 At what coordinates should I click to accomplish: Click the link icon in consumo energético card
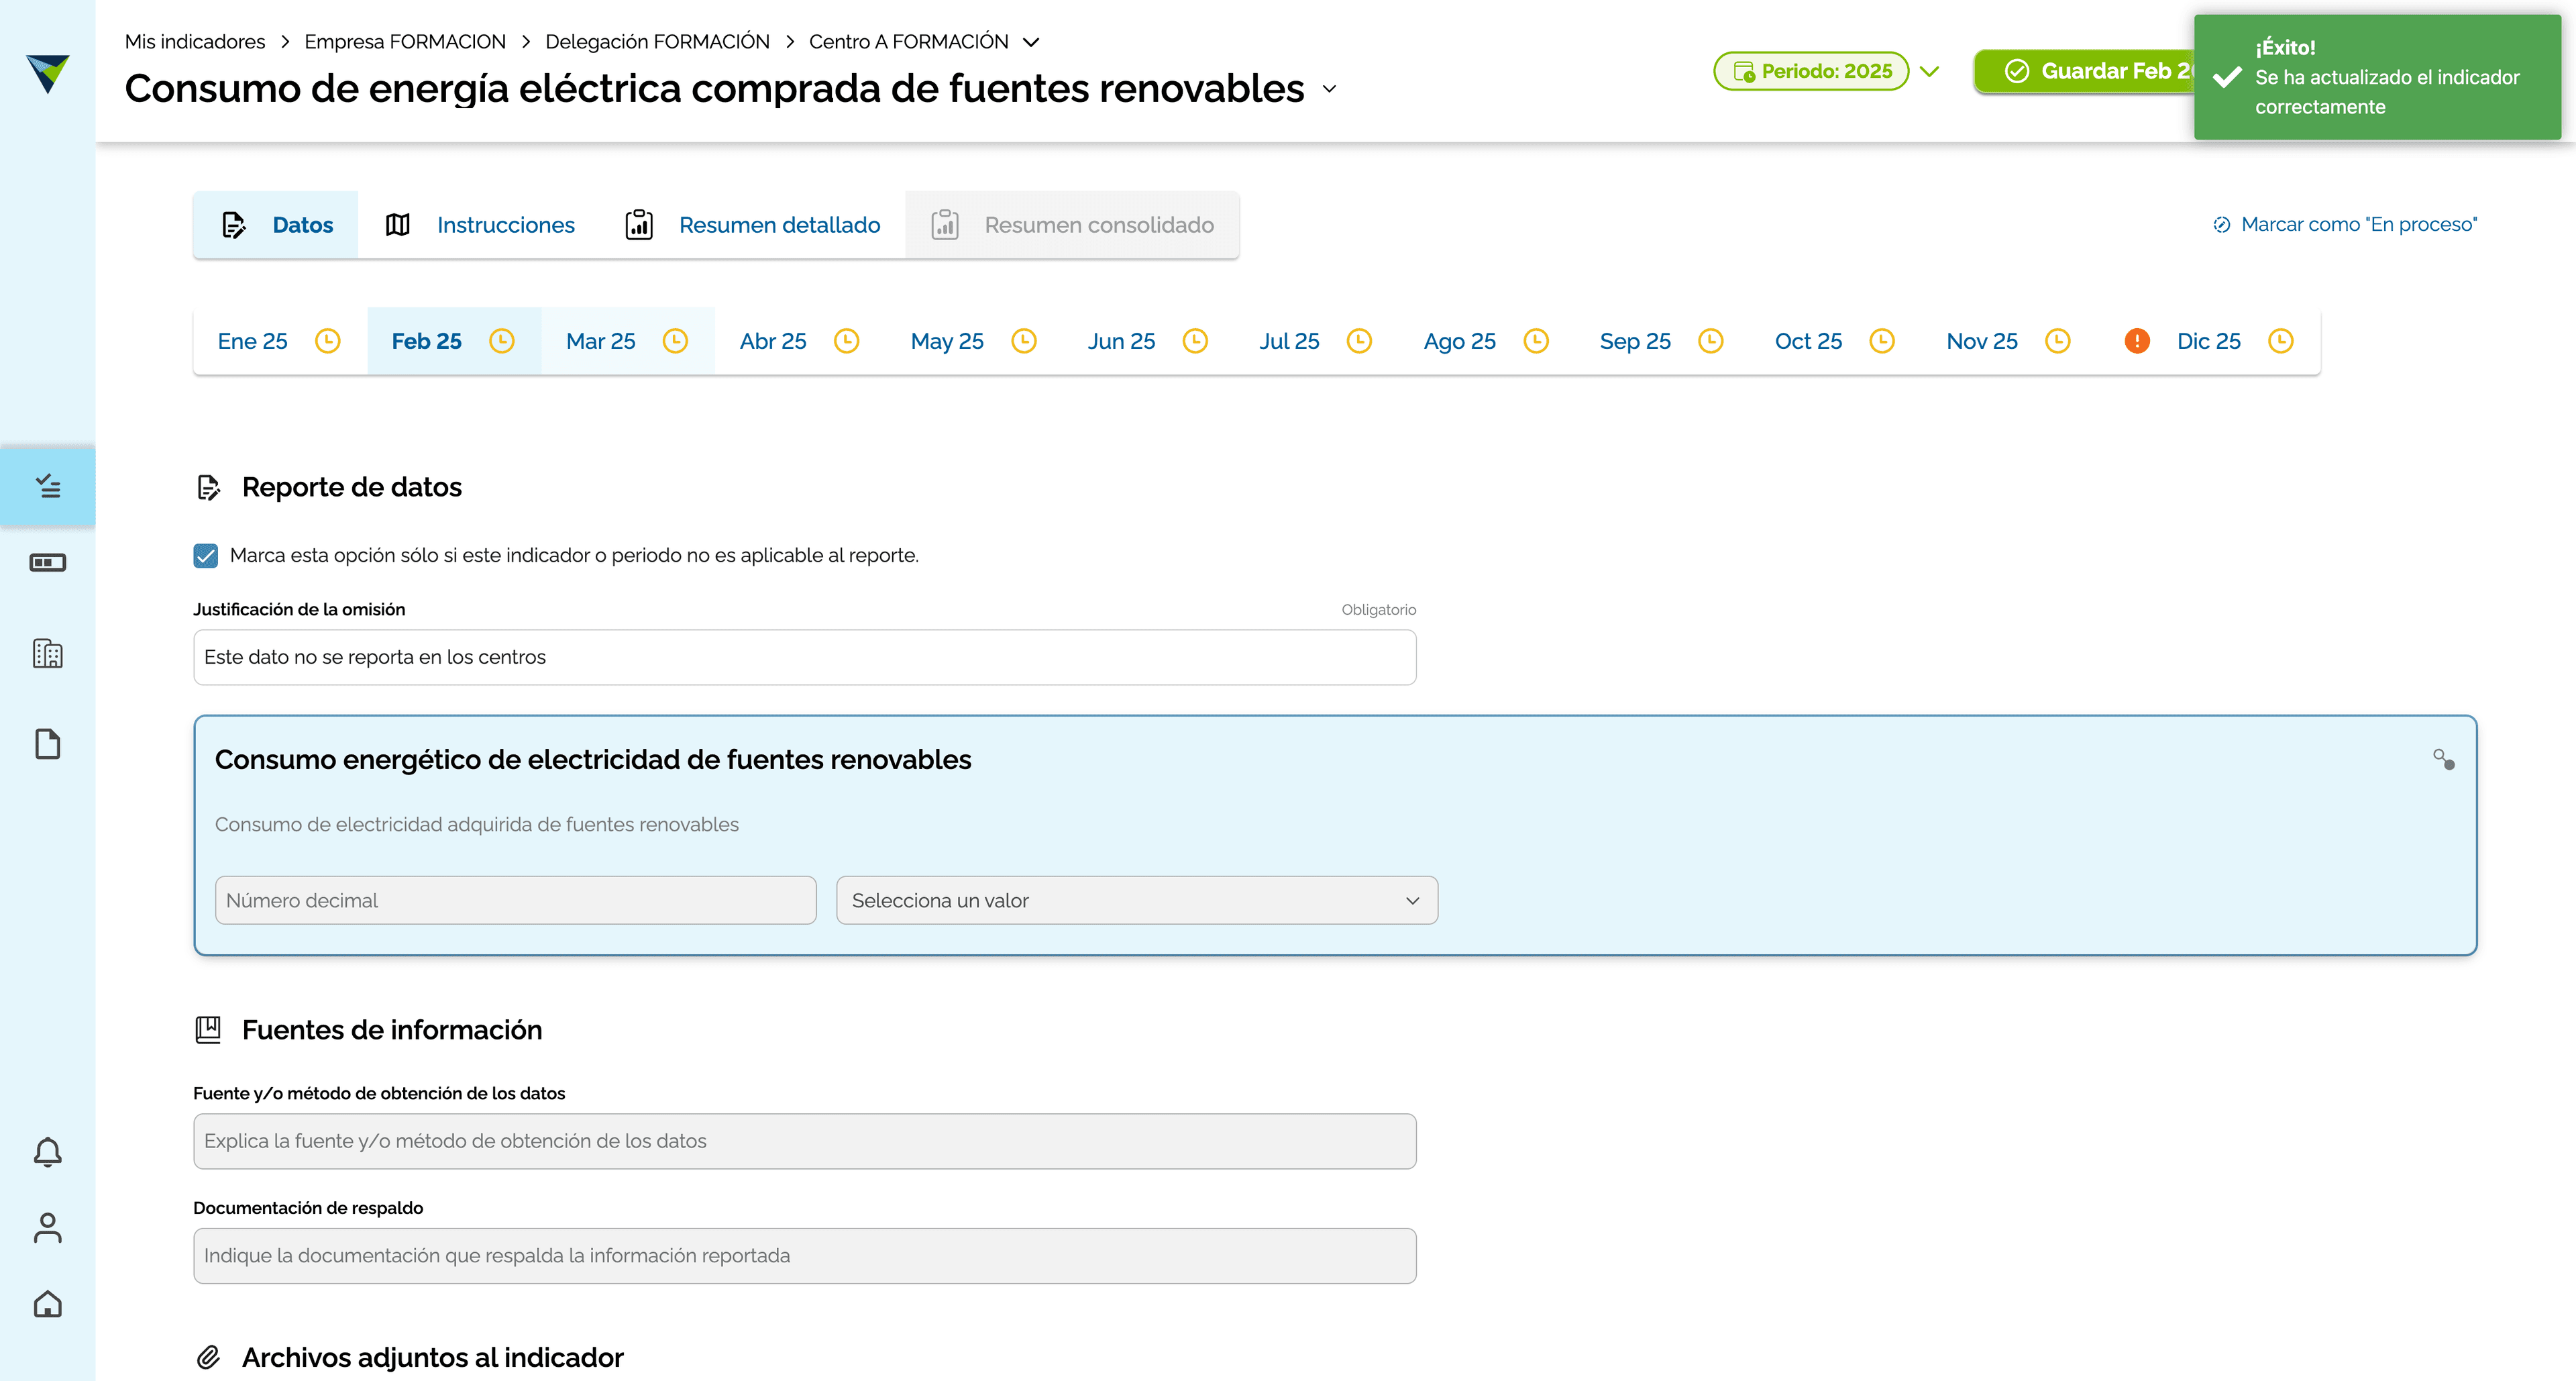click(x=2444, y=760)
